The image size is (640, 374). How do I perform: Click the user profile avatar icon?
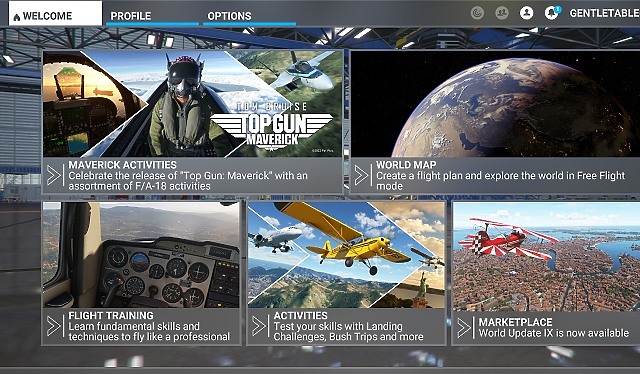coord(527,13)
